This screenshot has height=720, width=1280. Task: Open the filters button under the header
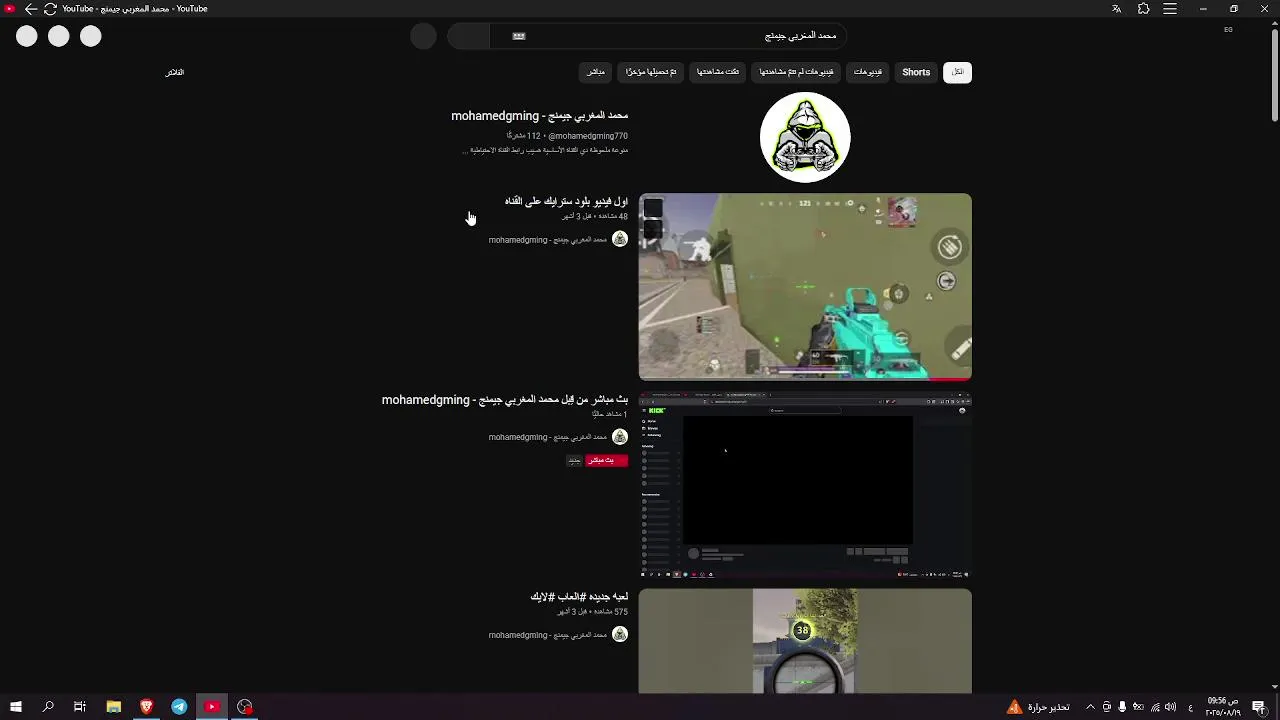tap(175, 72)
